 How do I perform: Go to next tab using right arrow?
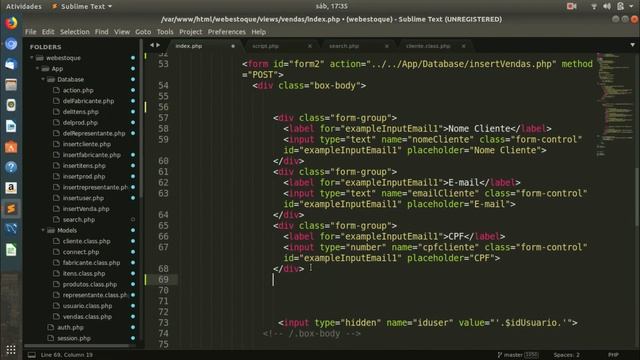click(158, 45)
